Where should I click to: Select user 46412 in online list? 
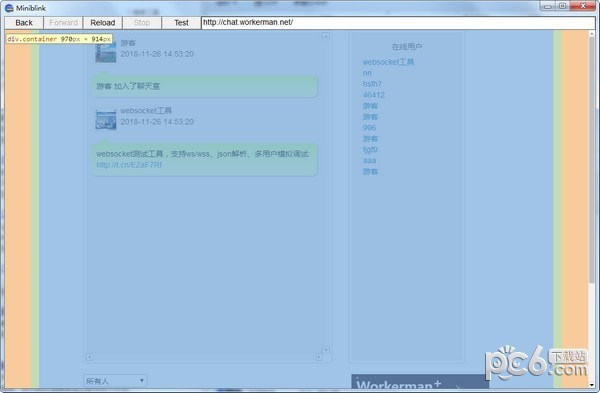(373, 95)
